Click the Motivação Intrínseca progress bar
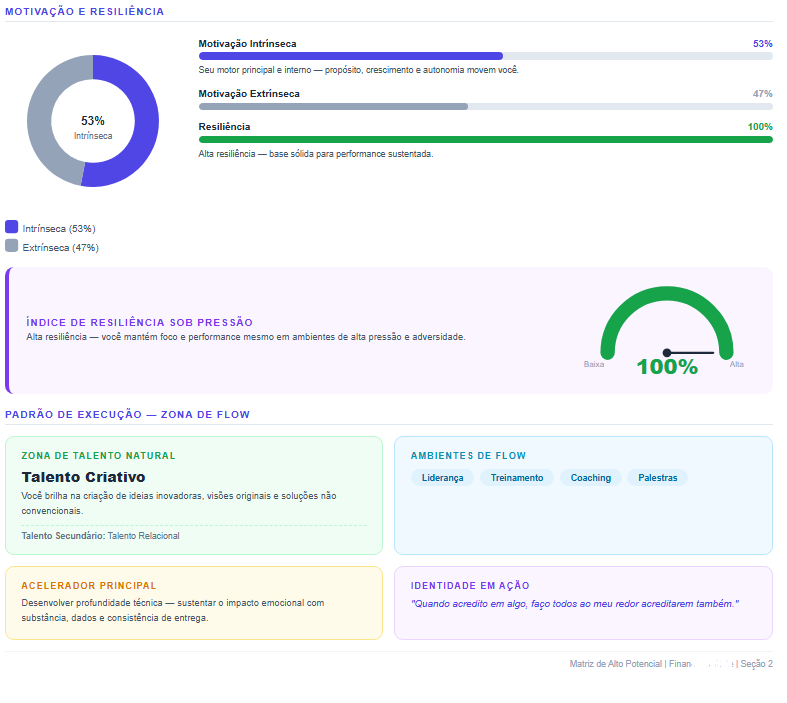 485,56
